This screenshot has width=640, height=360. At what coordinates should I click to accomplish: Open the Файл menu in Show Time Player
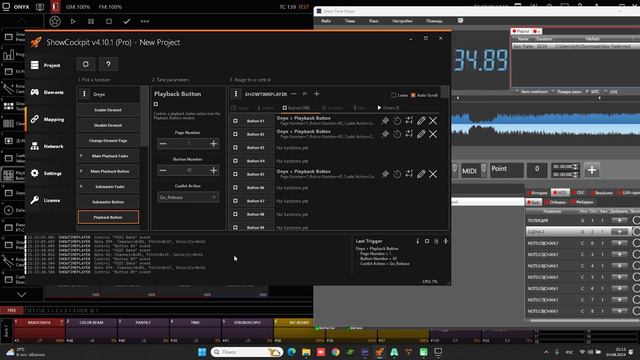(326, 21)
